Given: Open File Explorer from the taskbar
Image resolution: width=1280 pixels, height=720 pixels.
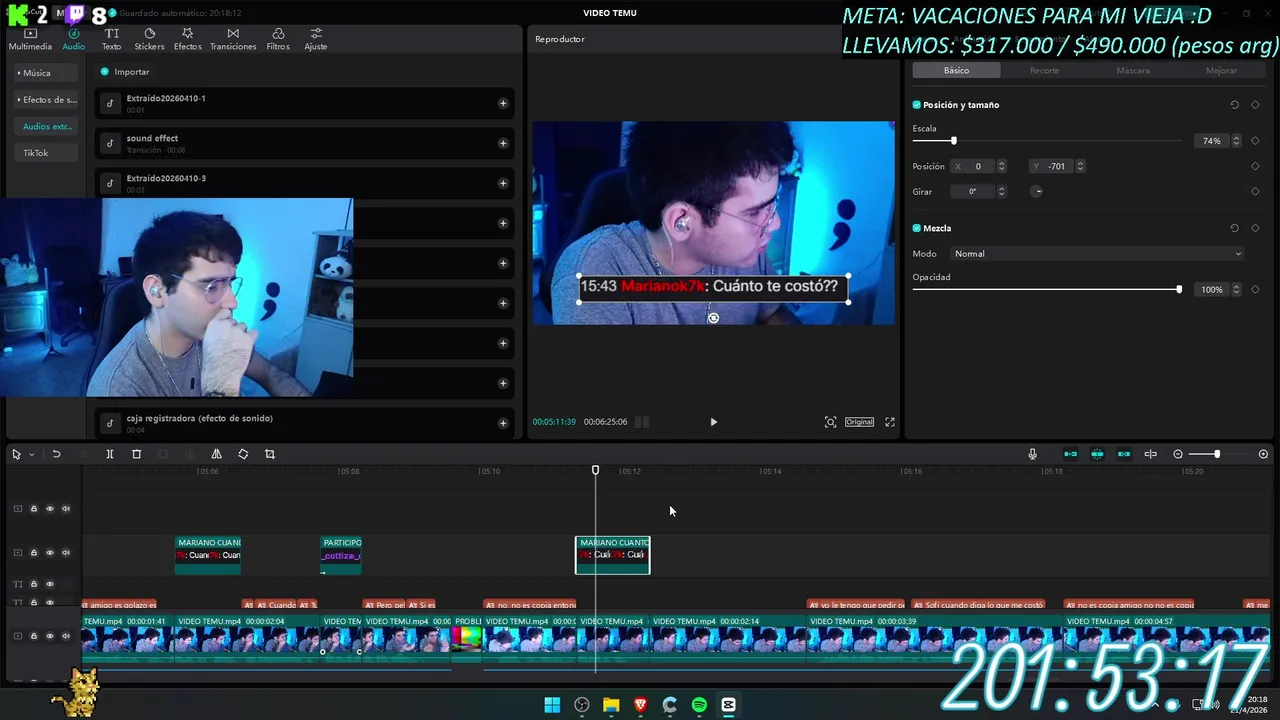Looking at the screenshot, I should (611, 705).
